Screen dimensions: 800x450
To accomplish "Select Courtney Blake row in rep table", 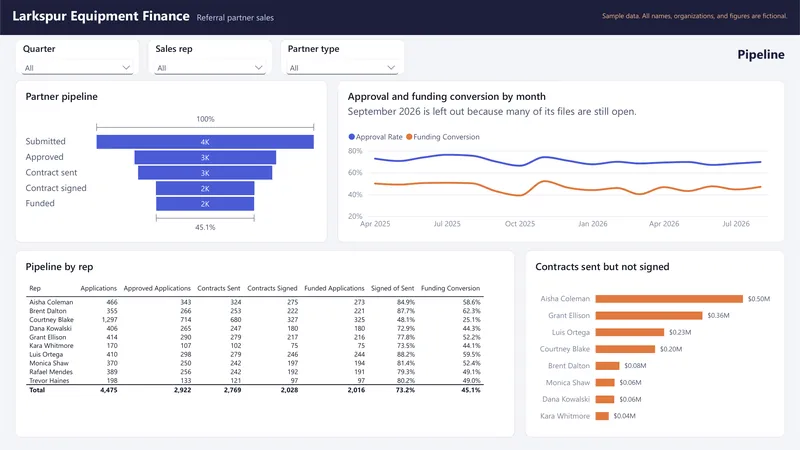I will (255, 319).
